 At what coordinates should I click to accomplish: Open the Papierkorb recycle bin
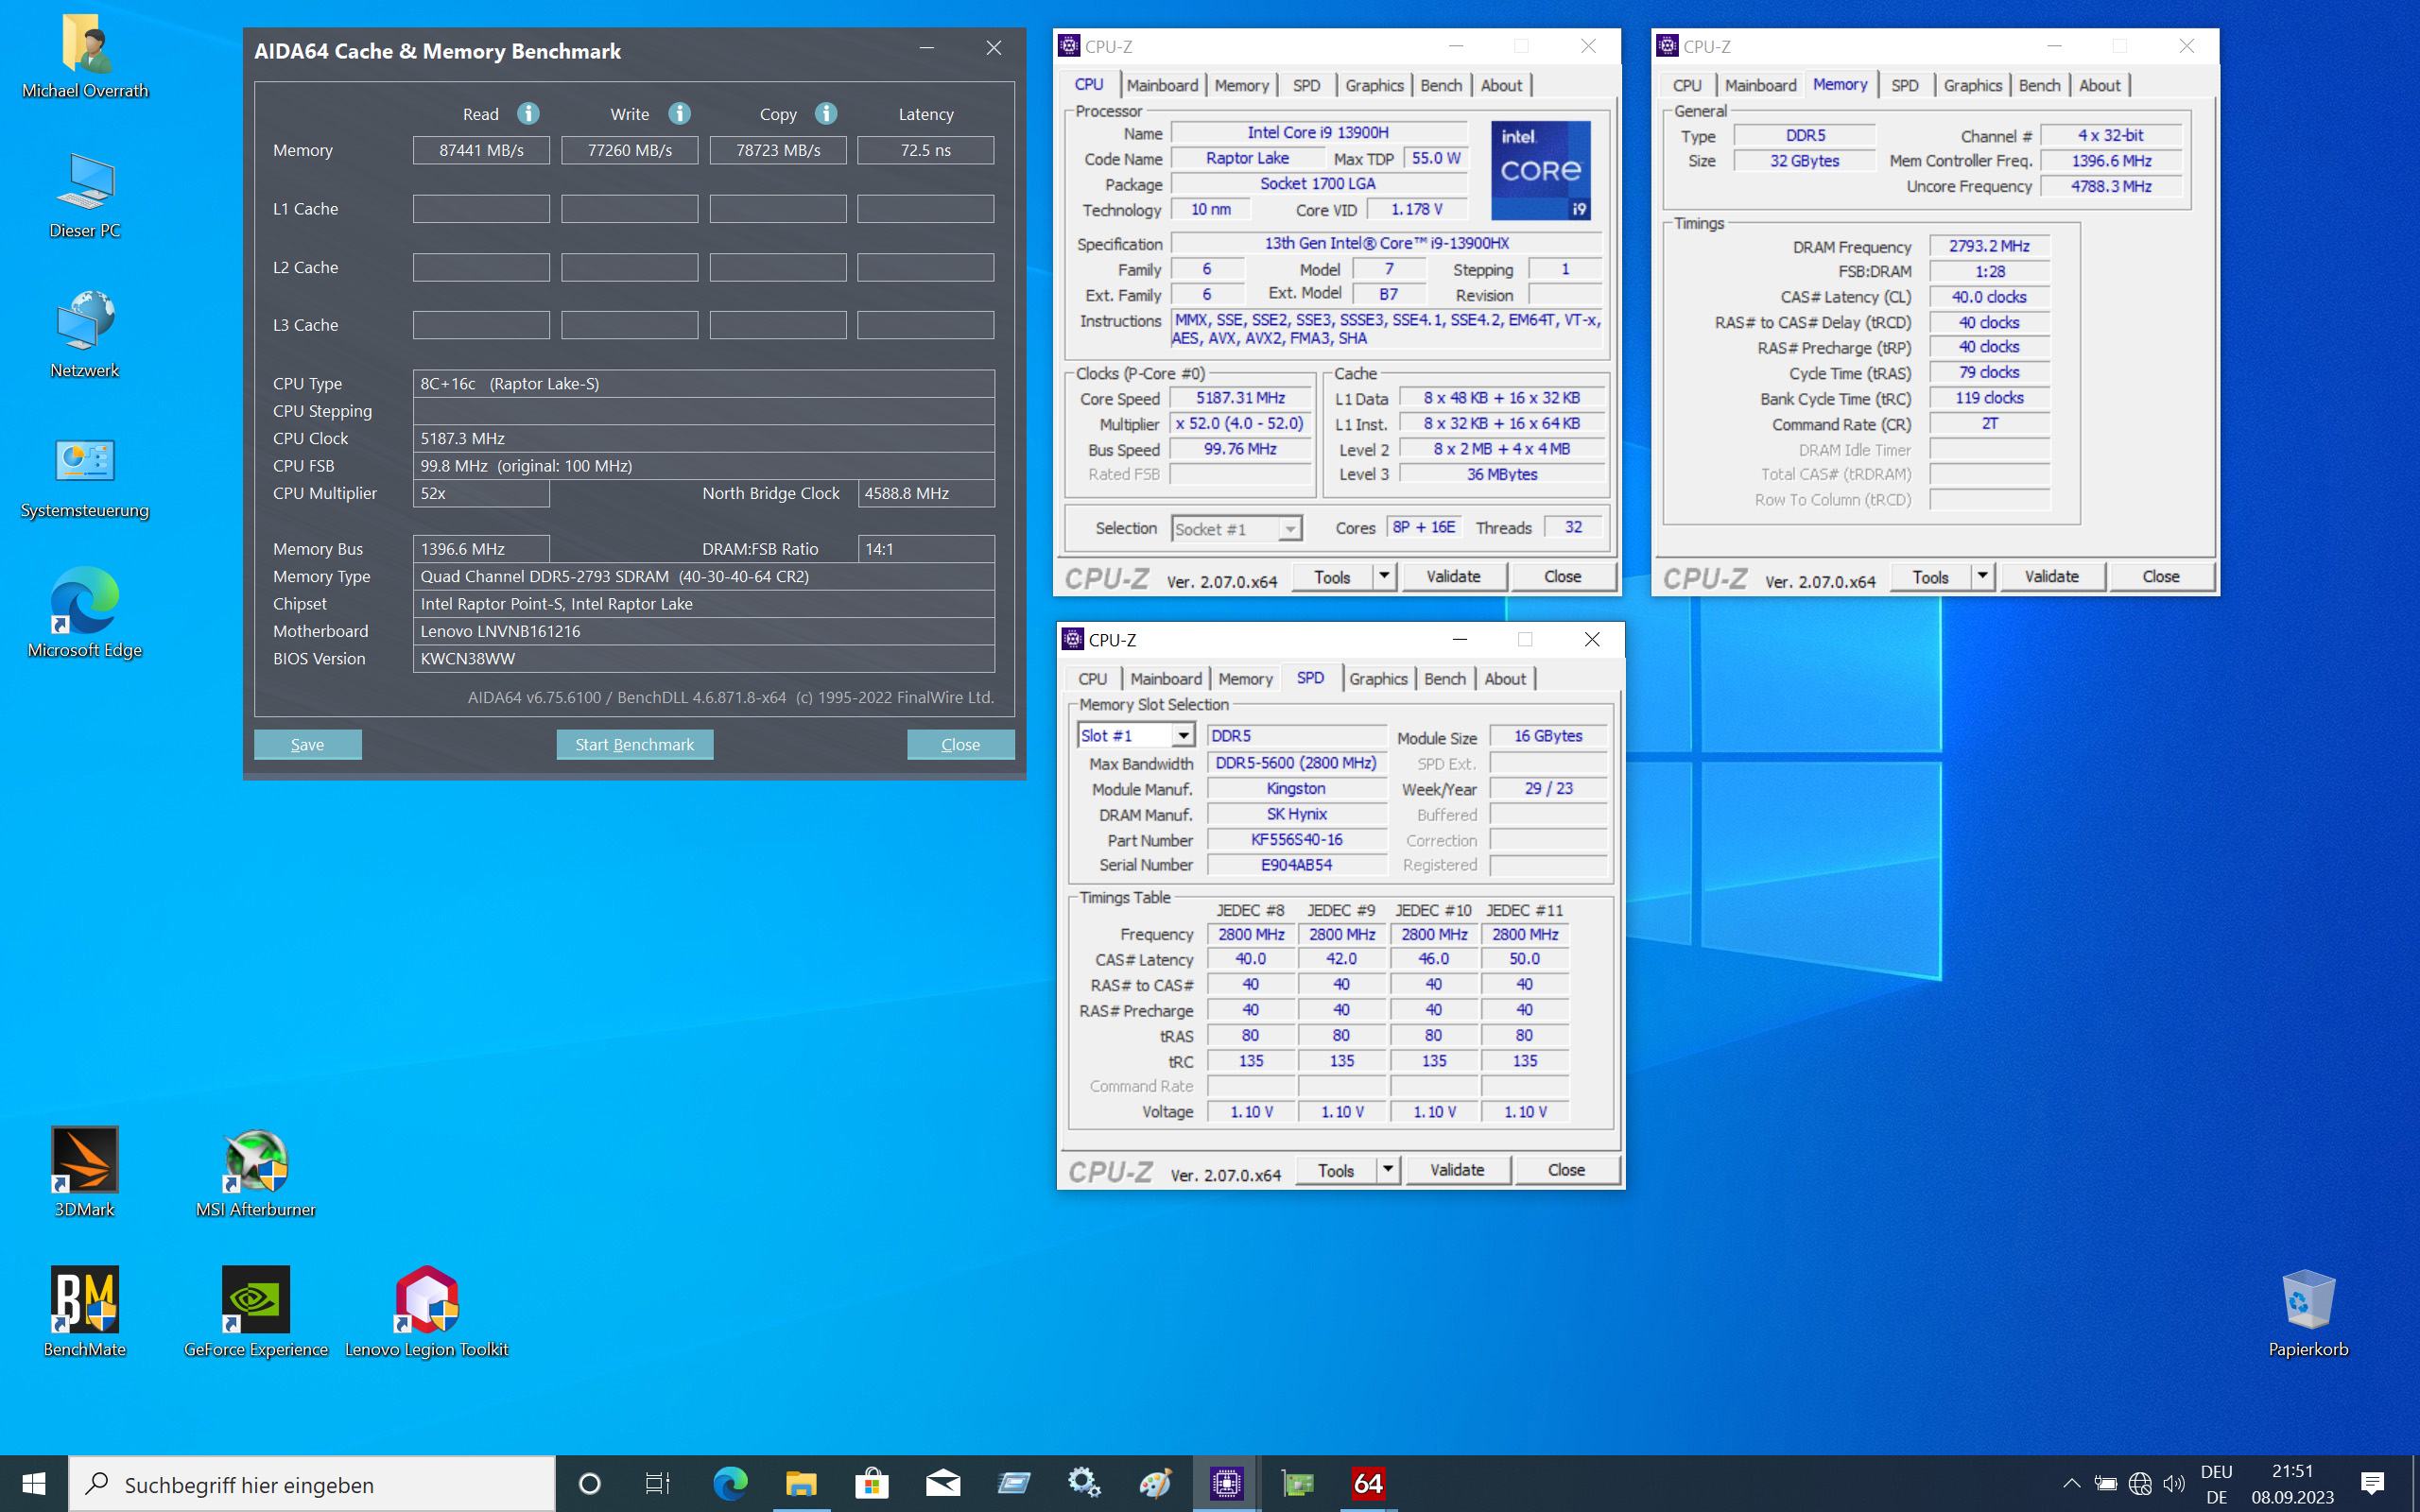(2308, 1312)
